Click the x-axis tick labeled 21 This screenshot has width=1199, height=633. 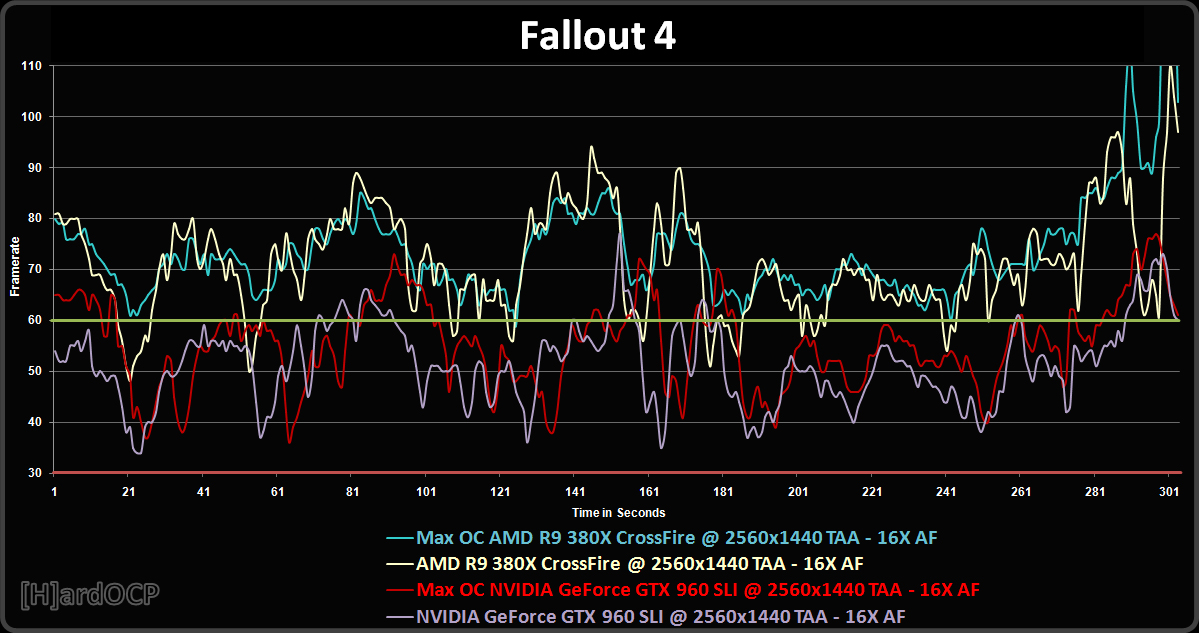128,492
